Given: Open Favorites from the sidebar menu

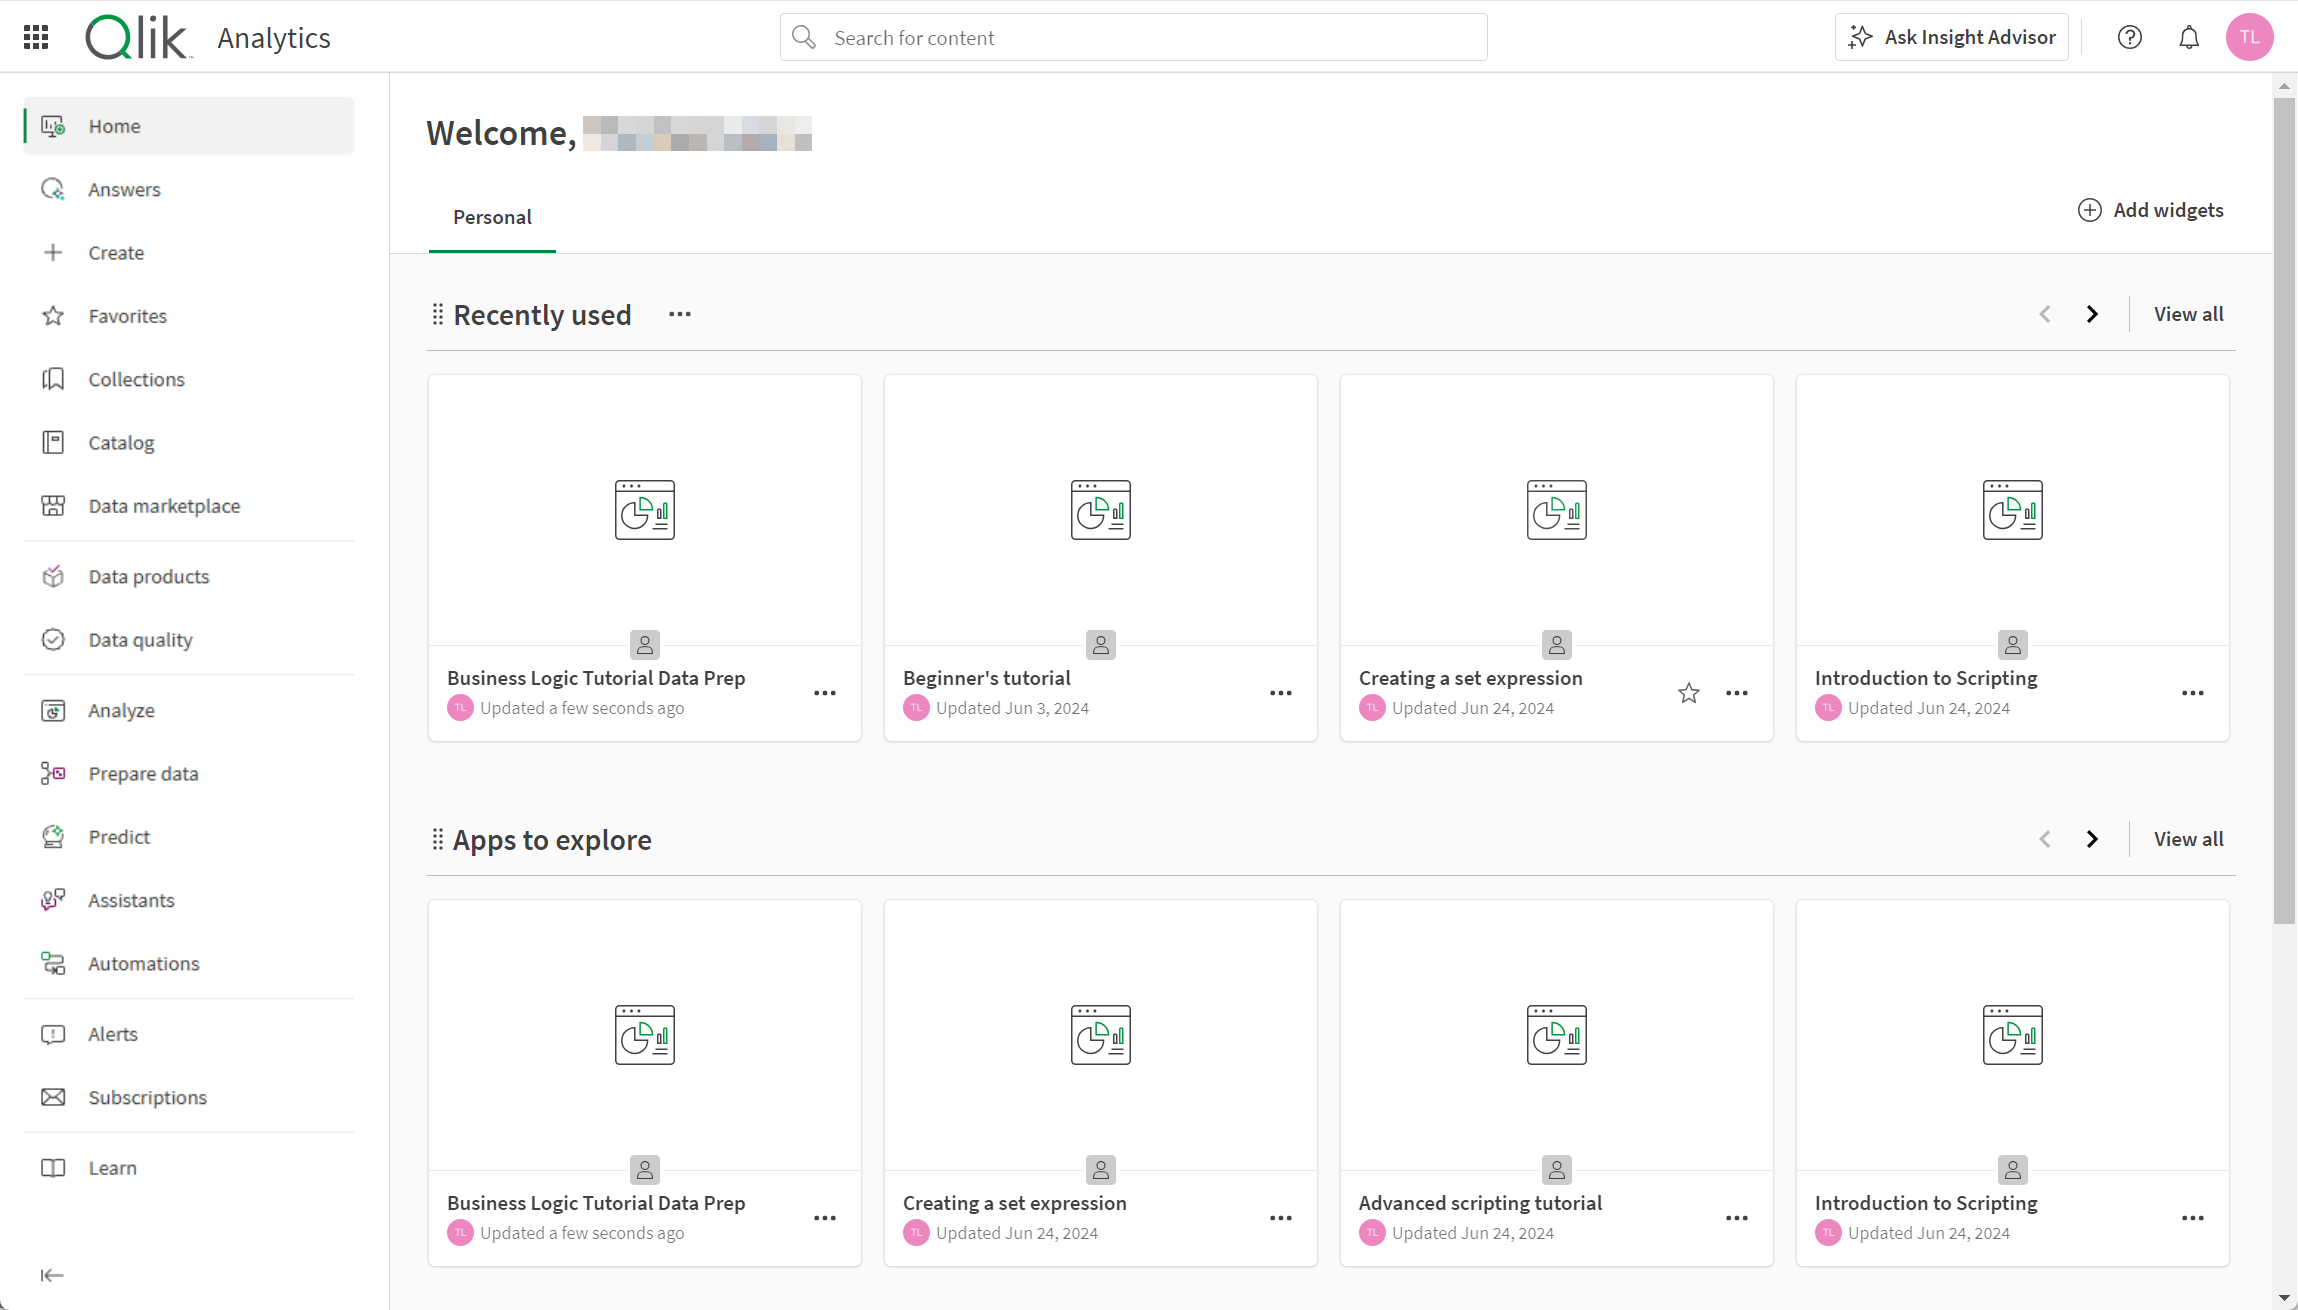Looking at the screenshot, I should pyautogui.click(x=127, y=316).
